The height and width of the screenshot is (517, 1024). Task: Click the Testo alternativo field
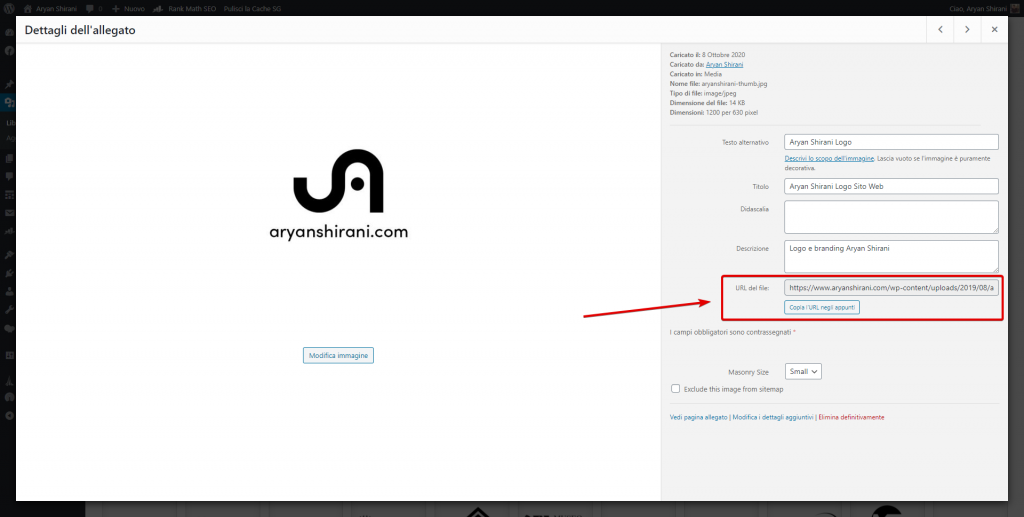891,142
